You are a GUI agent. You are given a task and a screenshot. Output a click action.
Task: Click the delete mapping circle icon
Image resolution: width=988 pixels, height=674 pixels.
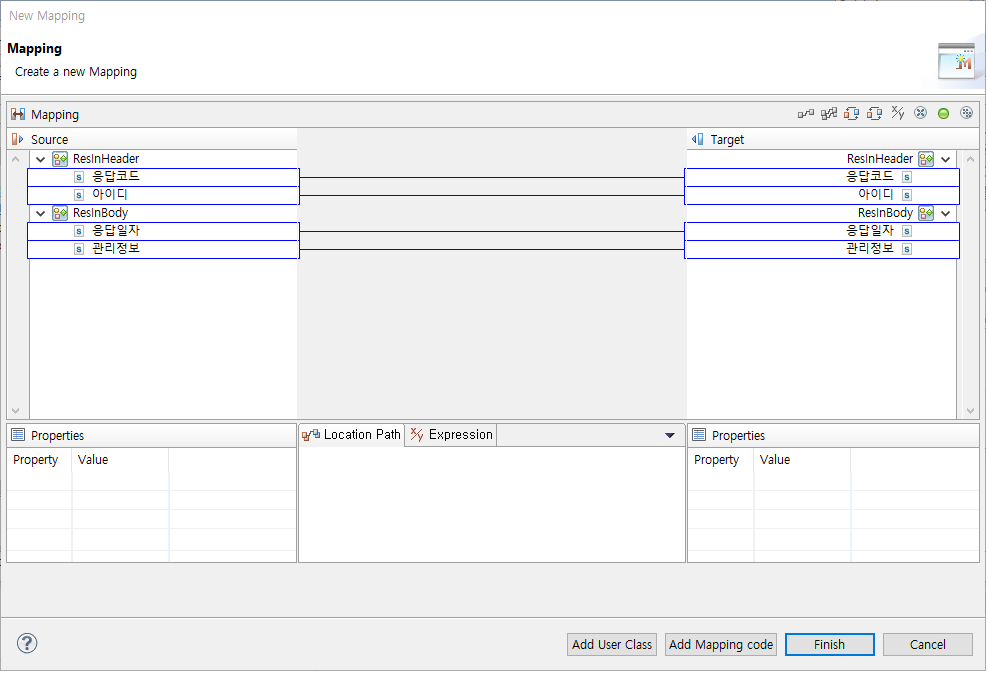coord(920,113)
